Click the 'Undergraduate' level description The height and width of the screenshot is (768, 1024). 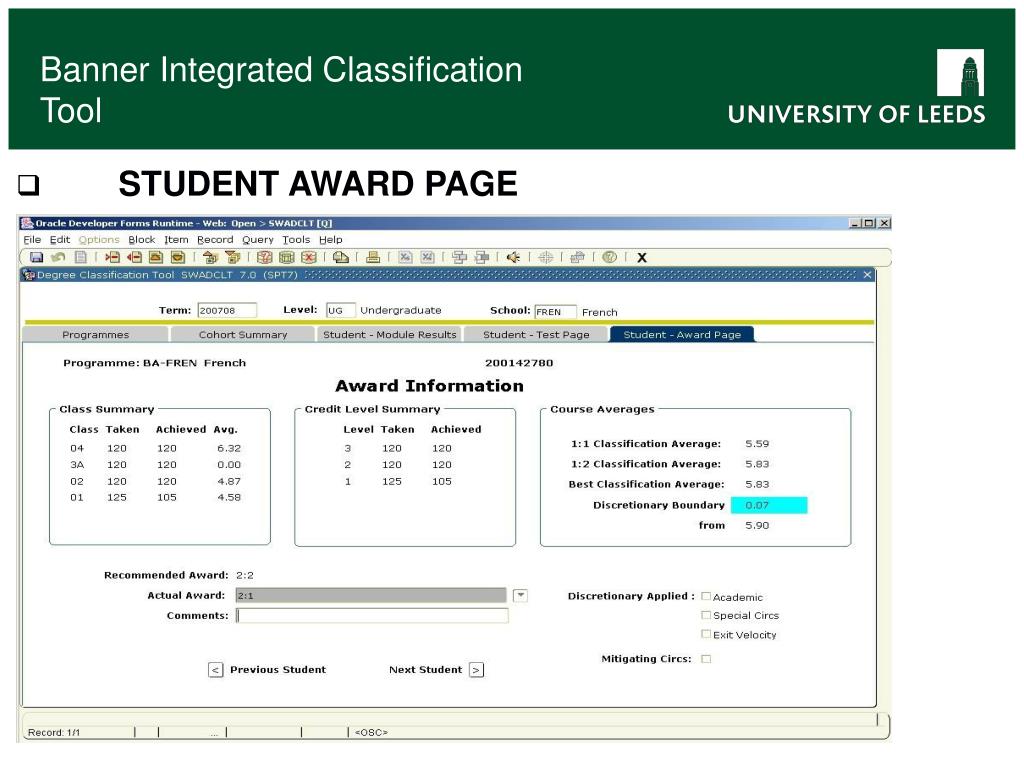tap(401, 311)
